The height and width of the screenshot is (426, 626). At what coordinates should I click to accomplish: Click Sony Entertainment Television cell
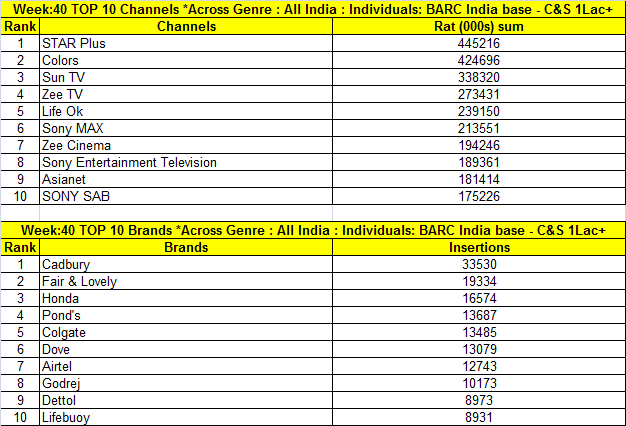[x=186, y=162]
